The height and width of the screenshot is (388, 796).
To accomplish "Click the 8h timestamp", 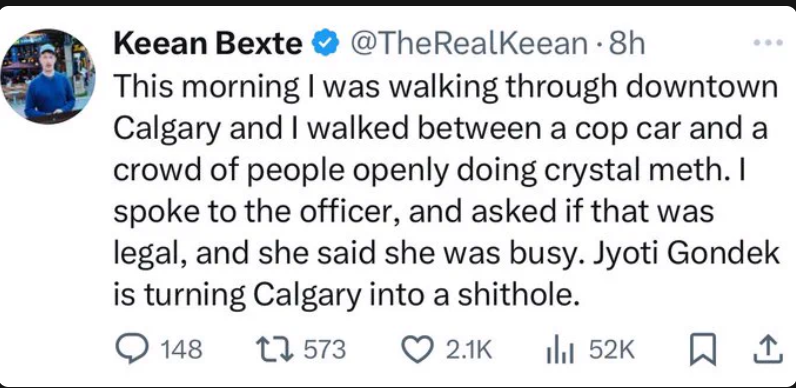I will coord(626,44).
